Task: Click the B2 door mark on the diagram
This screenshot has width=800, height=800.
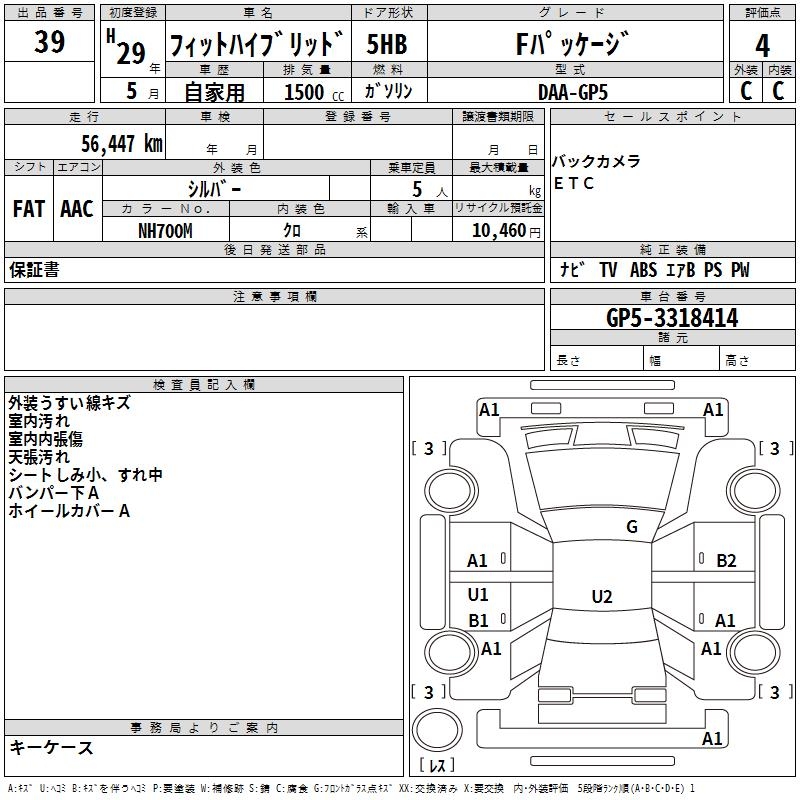Action: point(726,561)
